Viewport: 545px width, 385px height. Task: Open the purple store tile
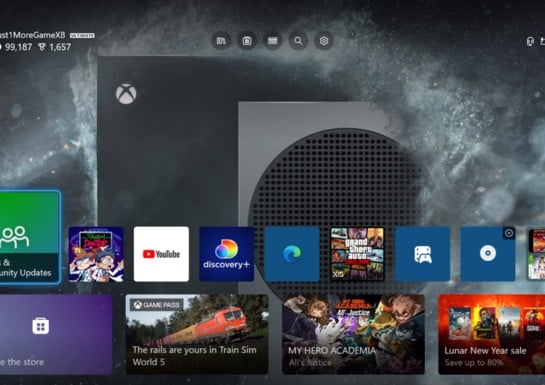pyautogui.click(x=56, y=334)
